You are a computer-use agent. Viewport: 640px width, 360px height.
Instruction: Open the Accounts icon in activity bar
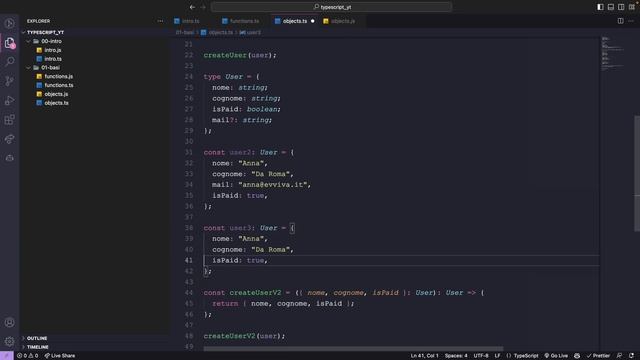tap(9, 322)
